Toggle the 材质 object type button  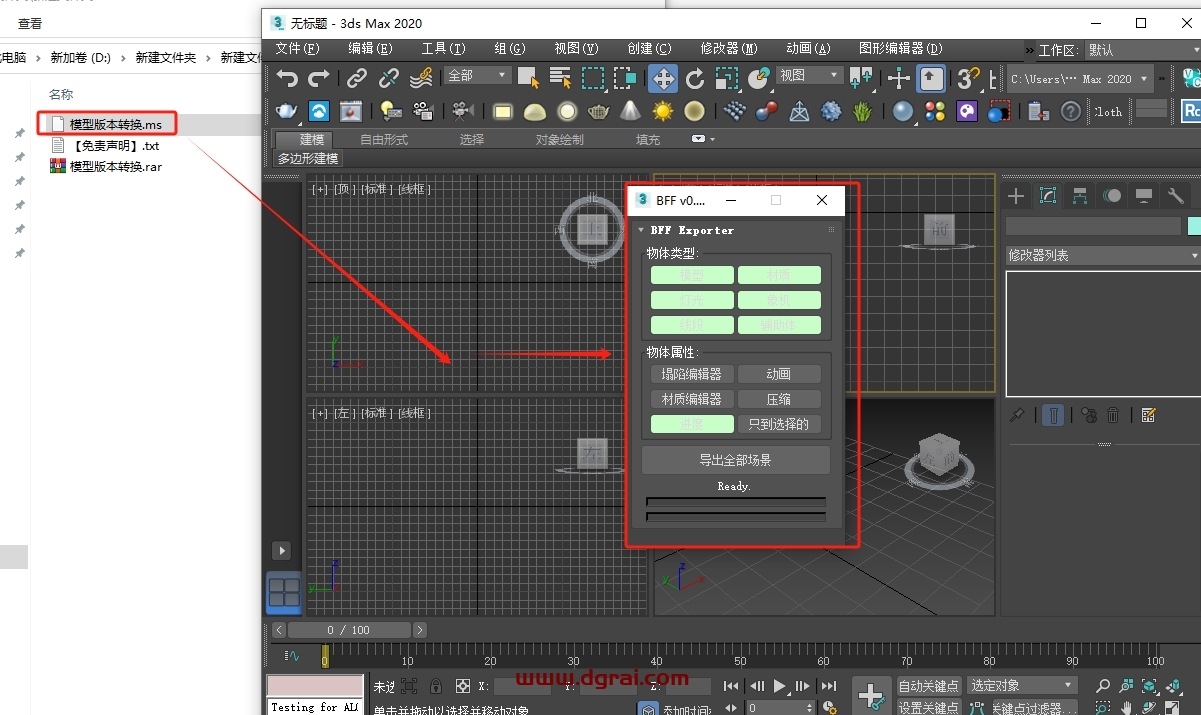point(779,275)
